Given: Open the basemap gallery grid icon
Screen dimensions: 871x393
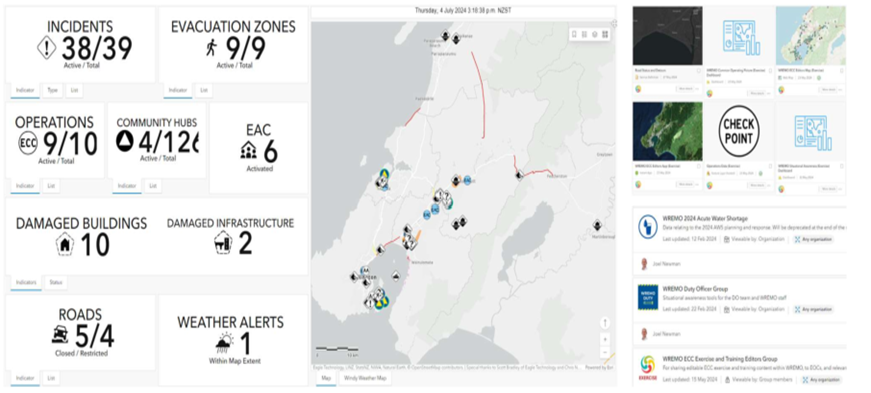Looking at the screenshot, I should pyautogui.click(x=605, y=34).
